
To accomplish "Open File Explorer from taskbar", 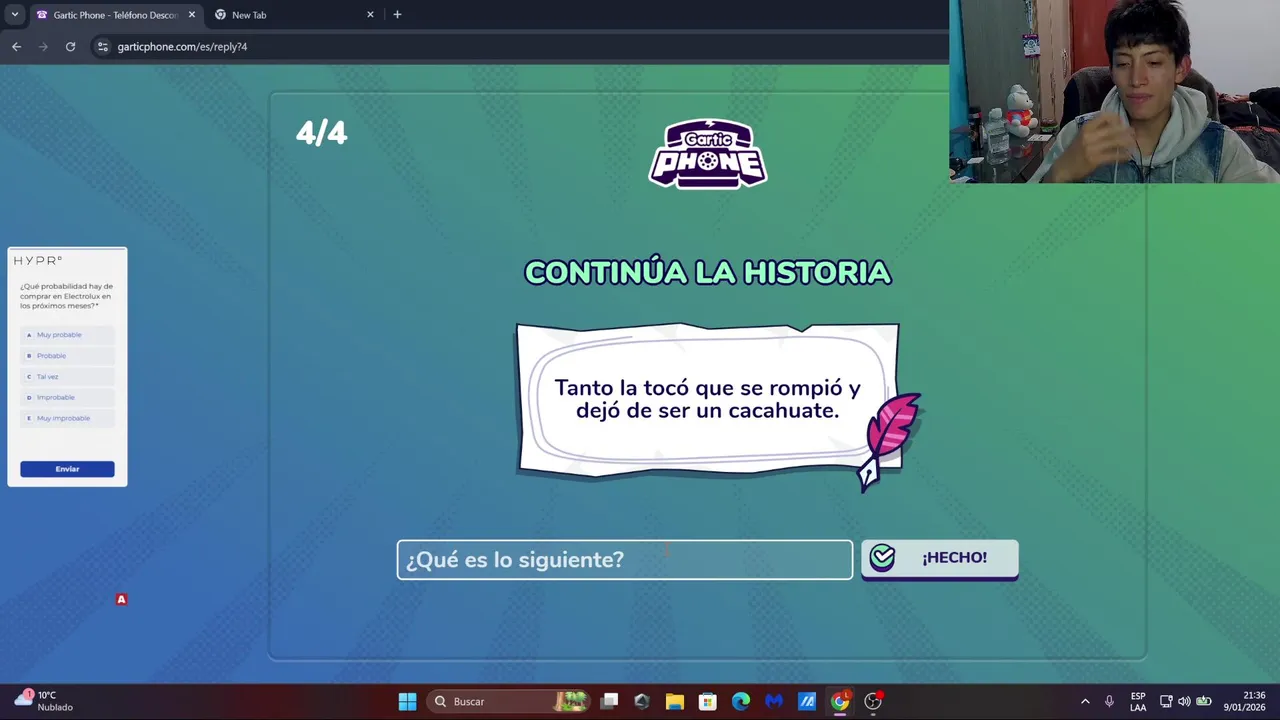I will pyautogui.click(x=675, y=701).
